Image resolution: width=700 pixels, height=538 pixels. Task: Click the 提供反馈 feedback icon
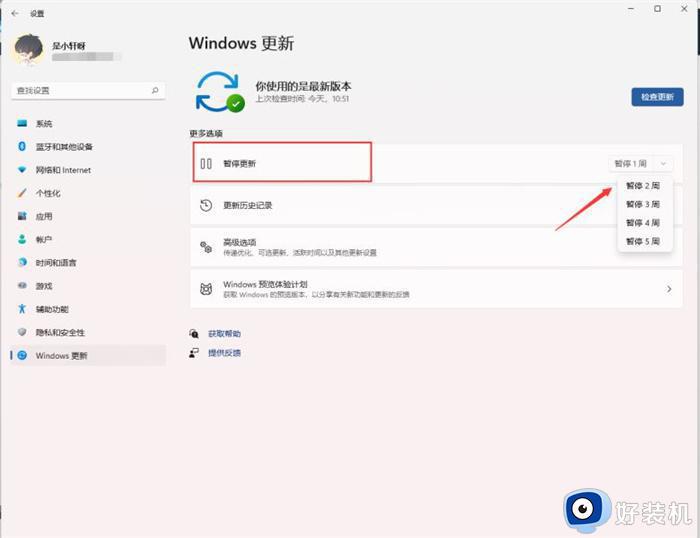(x=194, y=353)
